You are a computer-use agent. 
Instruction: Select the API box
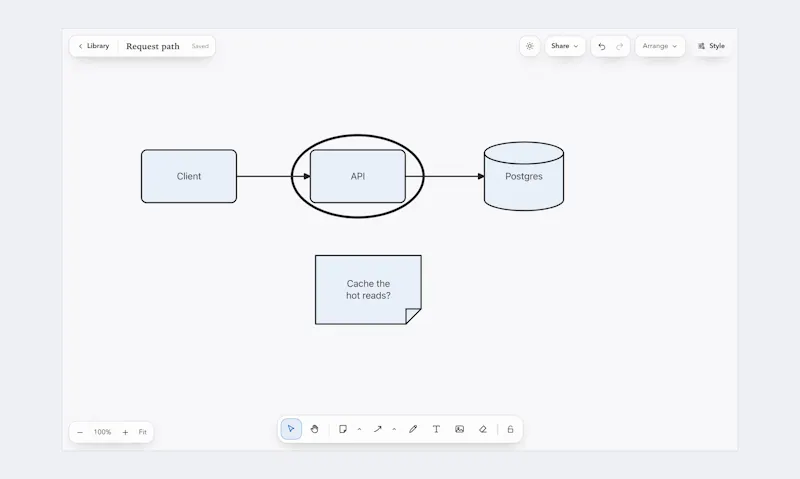(358, 176)
